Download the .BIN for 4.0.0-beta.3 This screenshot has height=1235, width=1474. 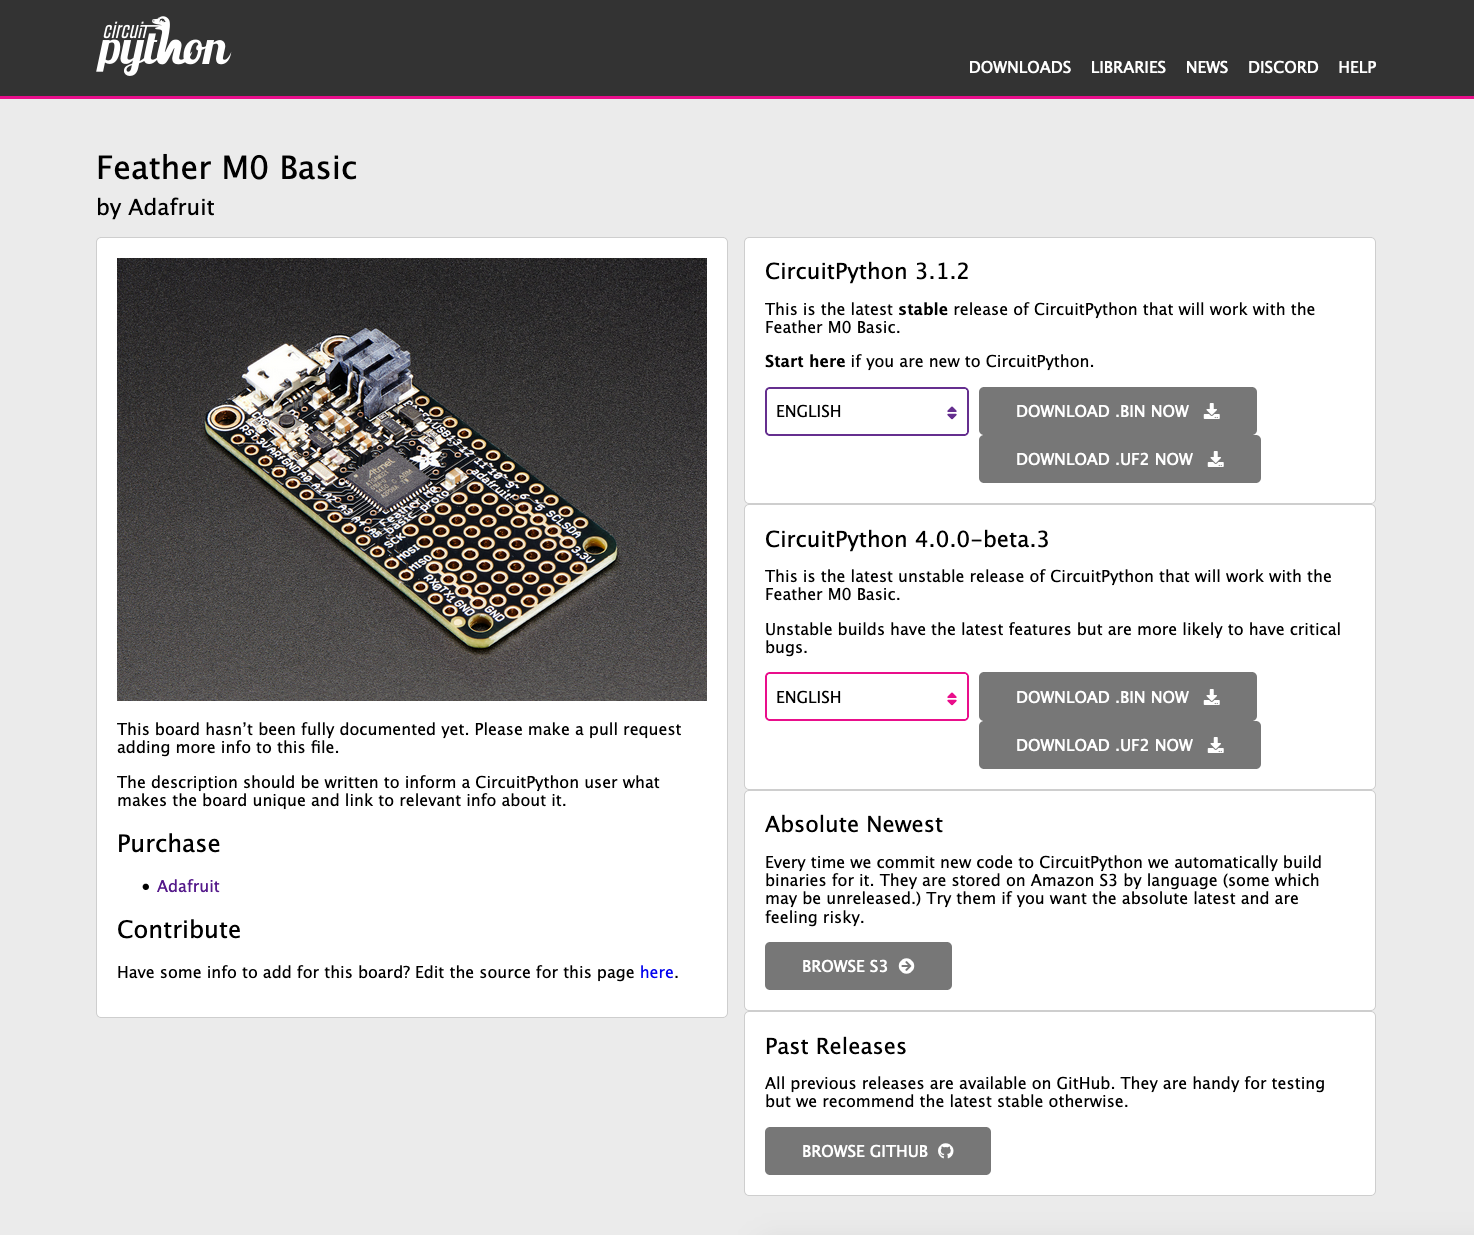[1117, 697]
